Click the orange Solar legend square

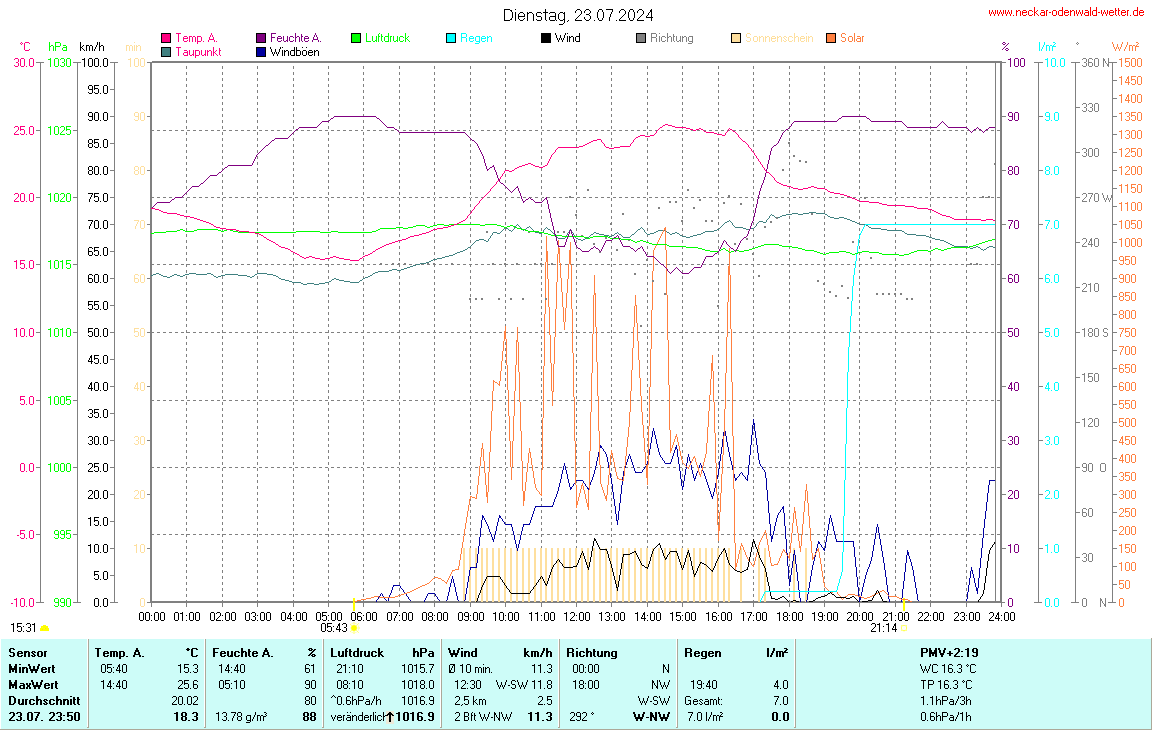click(x=831, y=38)
